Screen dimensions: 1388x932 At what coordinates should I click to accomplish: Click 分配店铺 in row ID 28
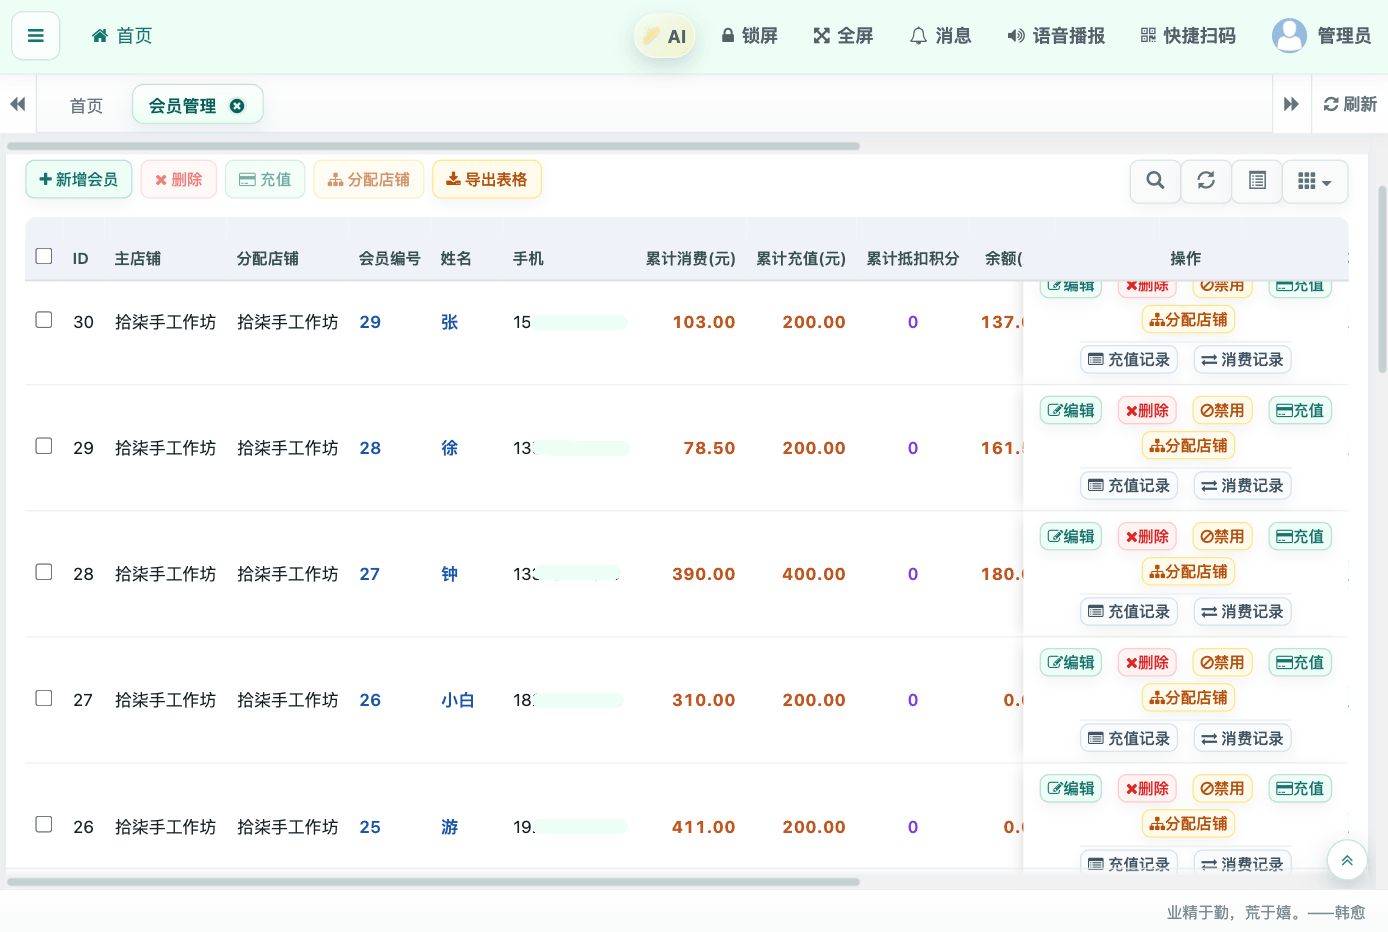coord(1188,572)
